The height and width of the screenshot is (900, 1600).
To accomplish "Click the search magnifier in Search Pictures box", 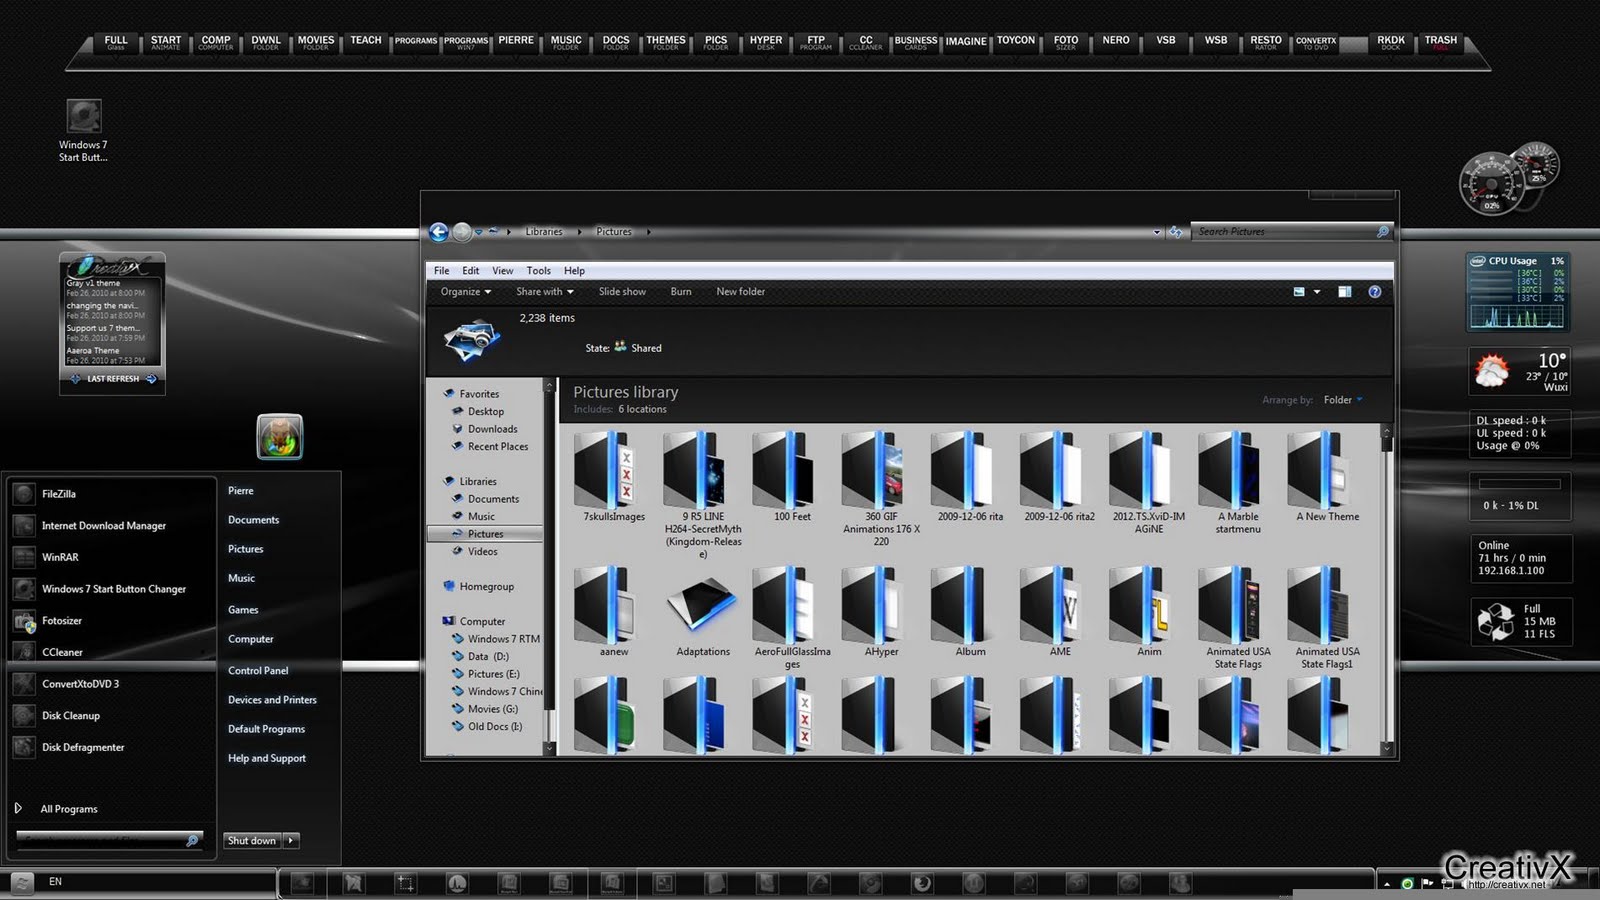I will tap(1383, 232).
